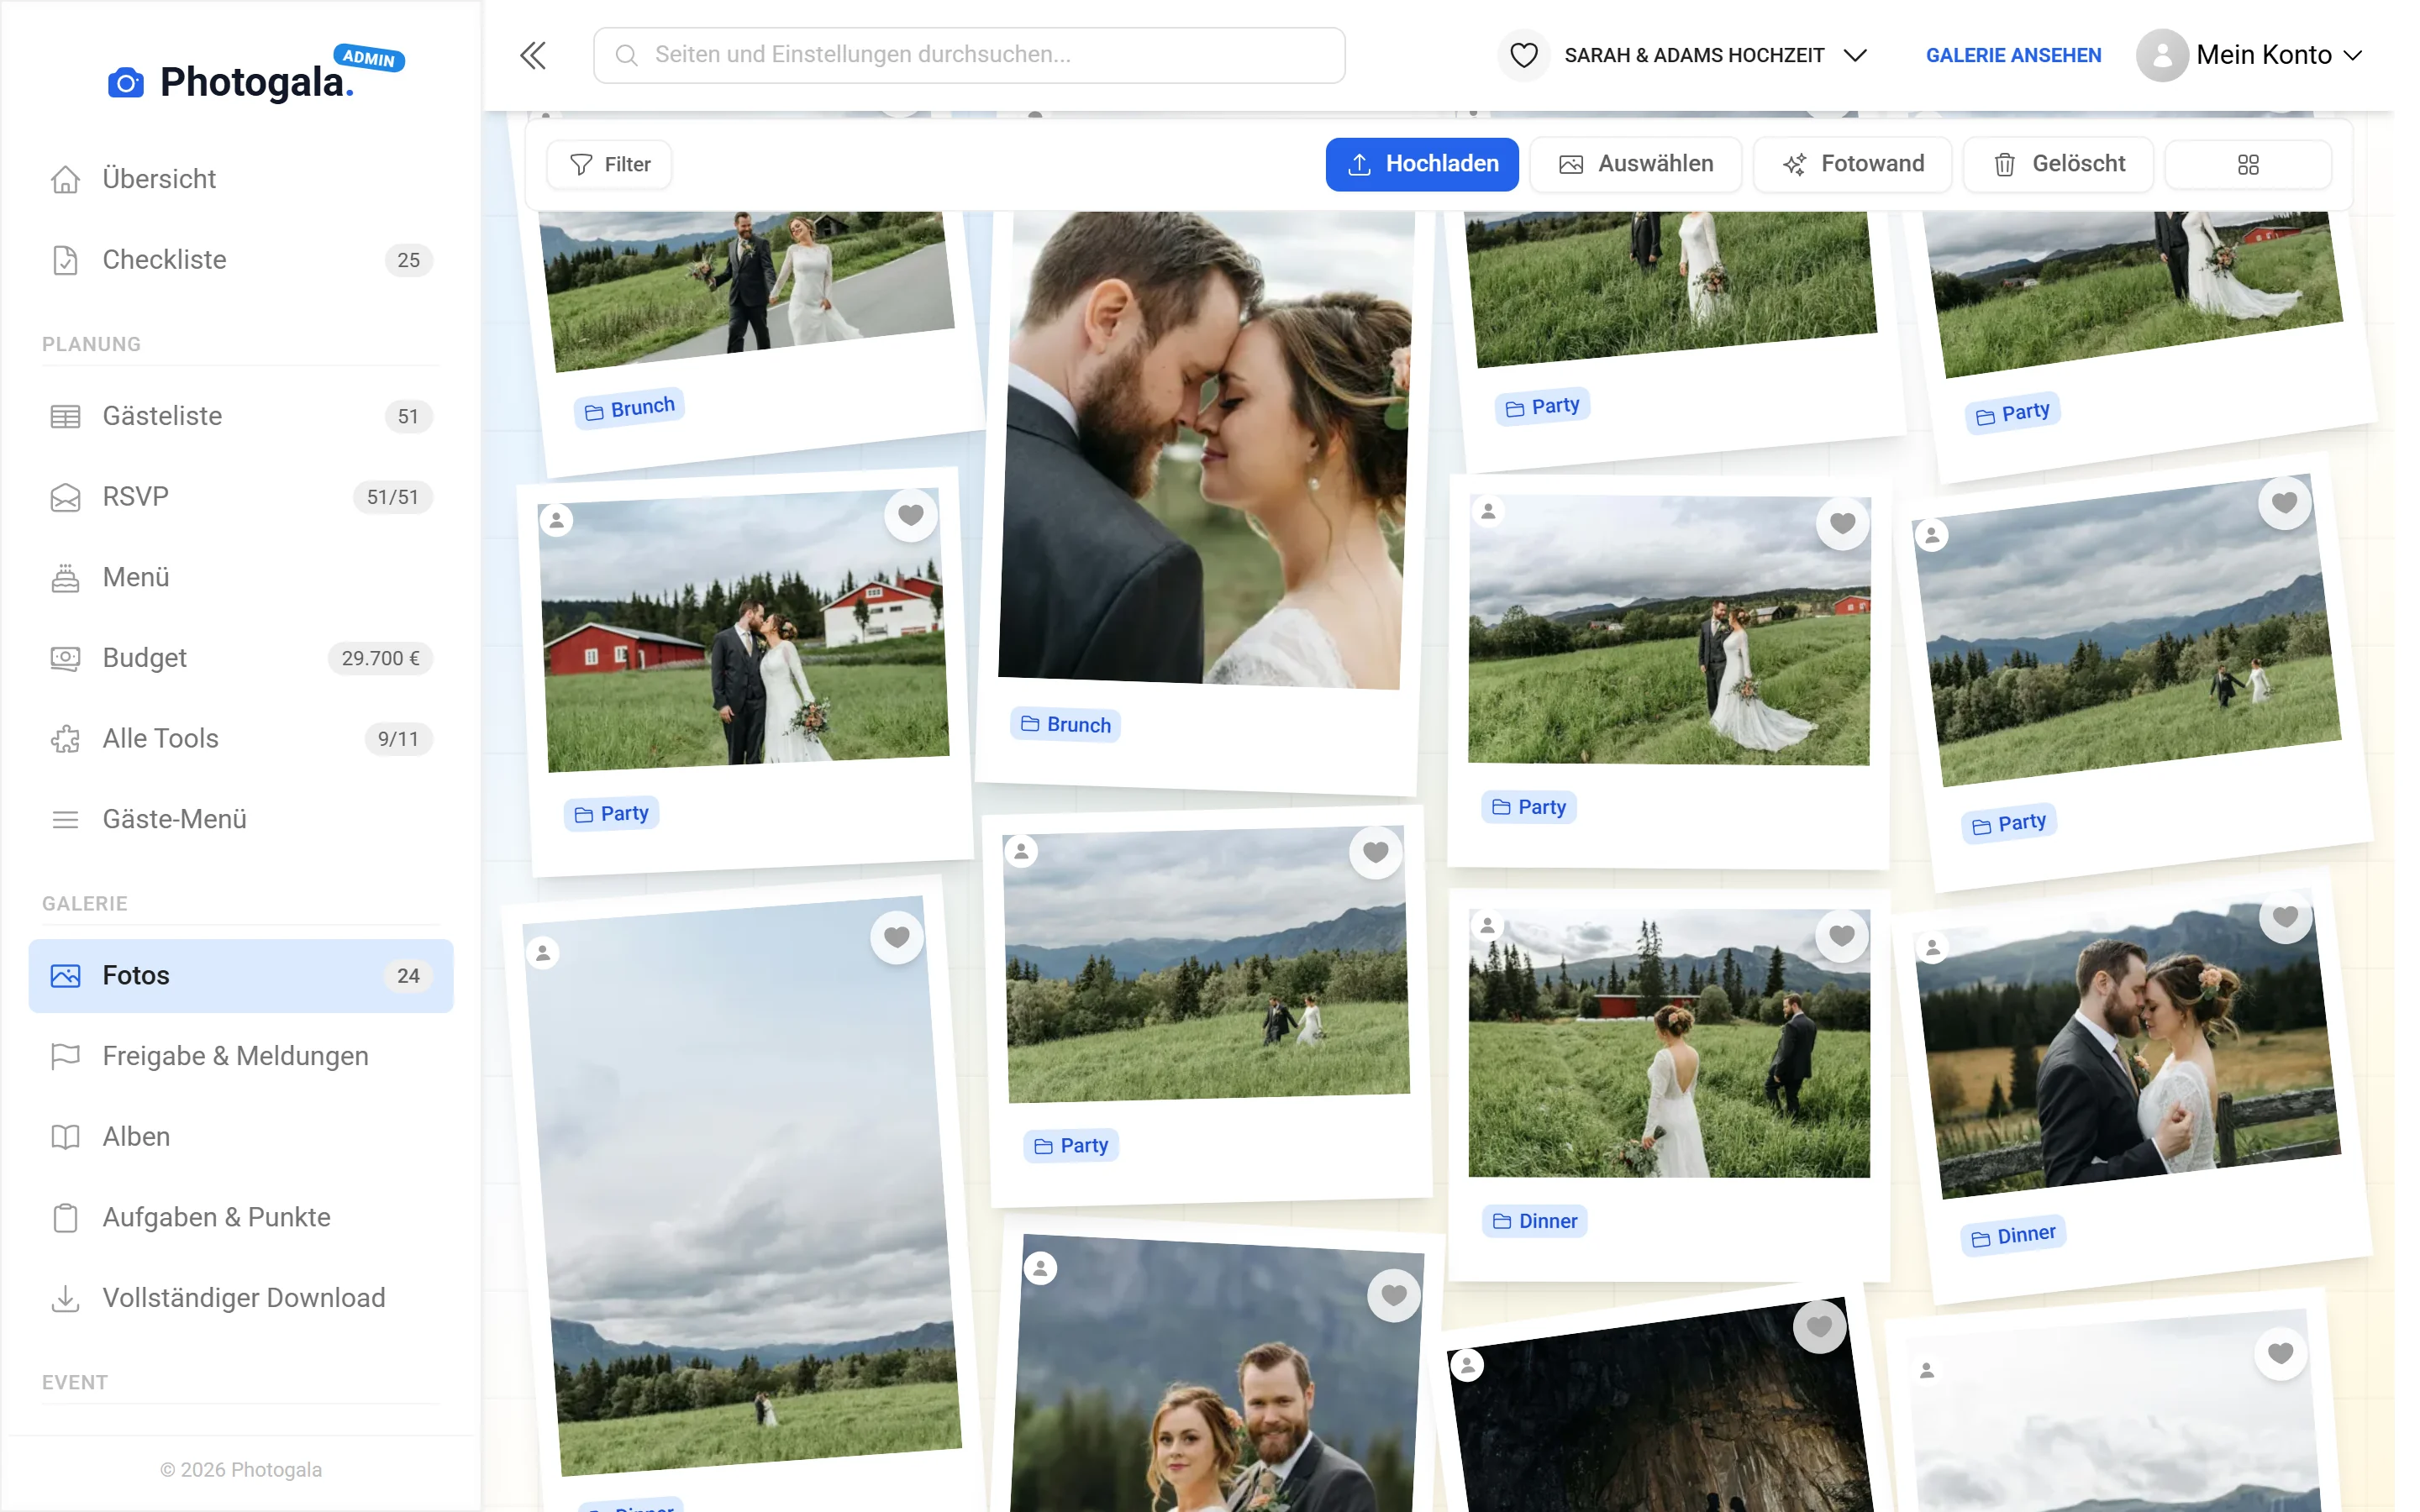
Task: Open the close-up forehead-touching portrait photo
Action: tap(1206, 450)
